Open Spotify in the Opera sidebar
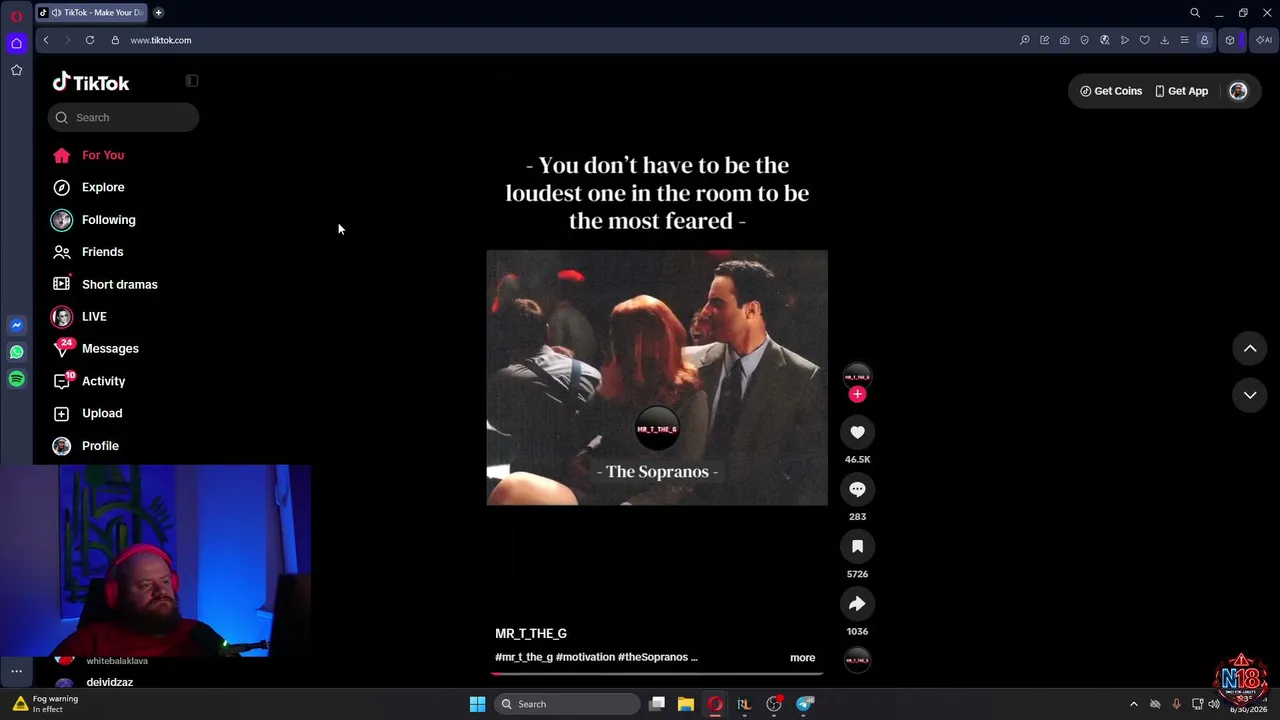This screenshot has height=720, width=1280. [16, 379]
